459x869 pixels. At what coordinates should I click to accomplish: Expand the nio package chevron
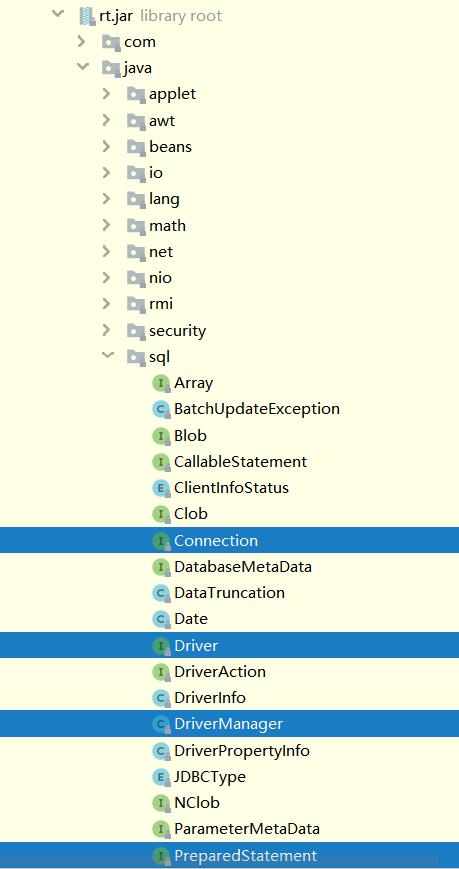[x=106, y=277]
